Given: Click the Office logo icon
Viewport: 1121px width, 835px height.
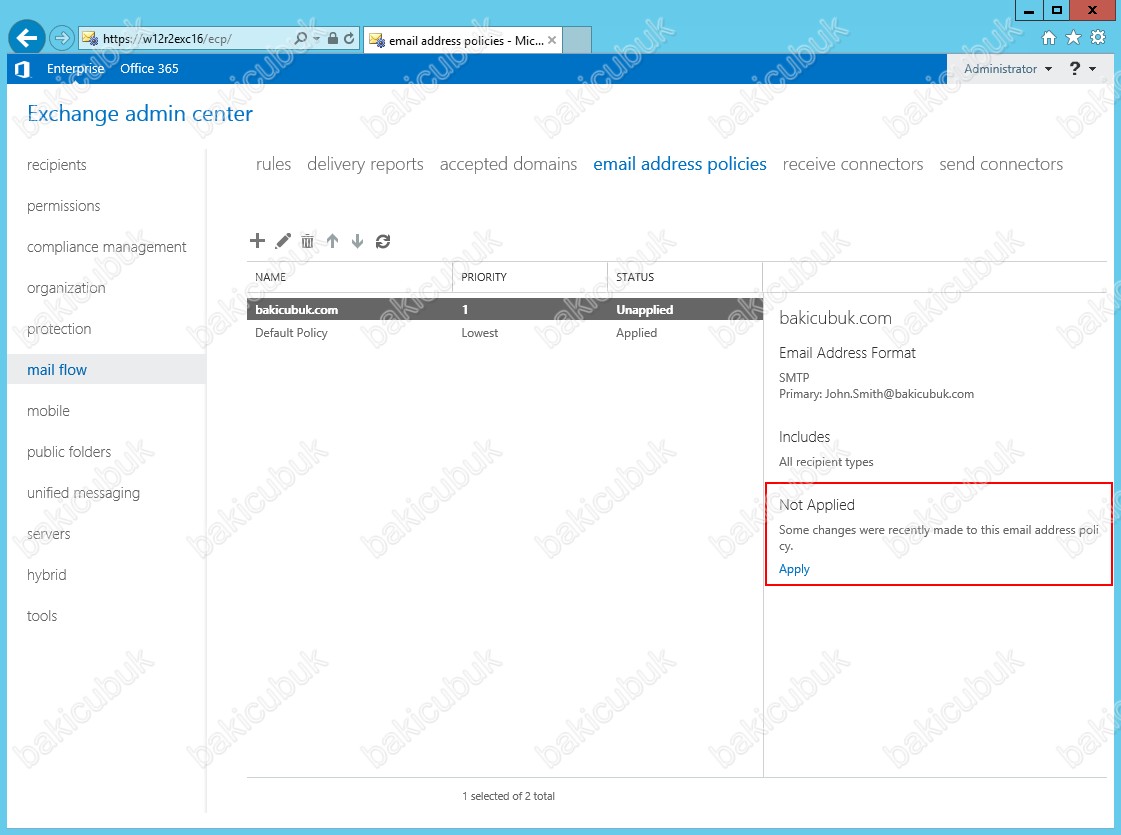Looking at the screenshot, I should click(x=22, y=69).
